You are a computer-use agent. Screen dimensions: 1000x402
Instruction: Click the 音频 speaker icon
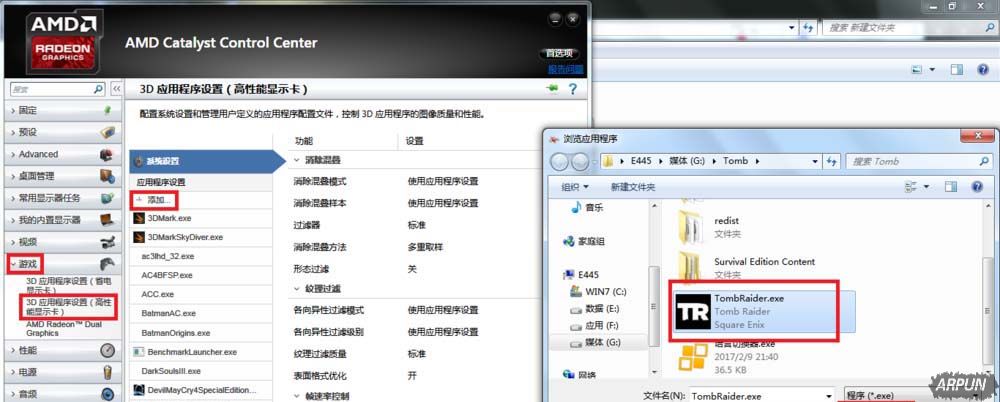[107, 394]
